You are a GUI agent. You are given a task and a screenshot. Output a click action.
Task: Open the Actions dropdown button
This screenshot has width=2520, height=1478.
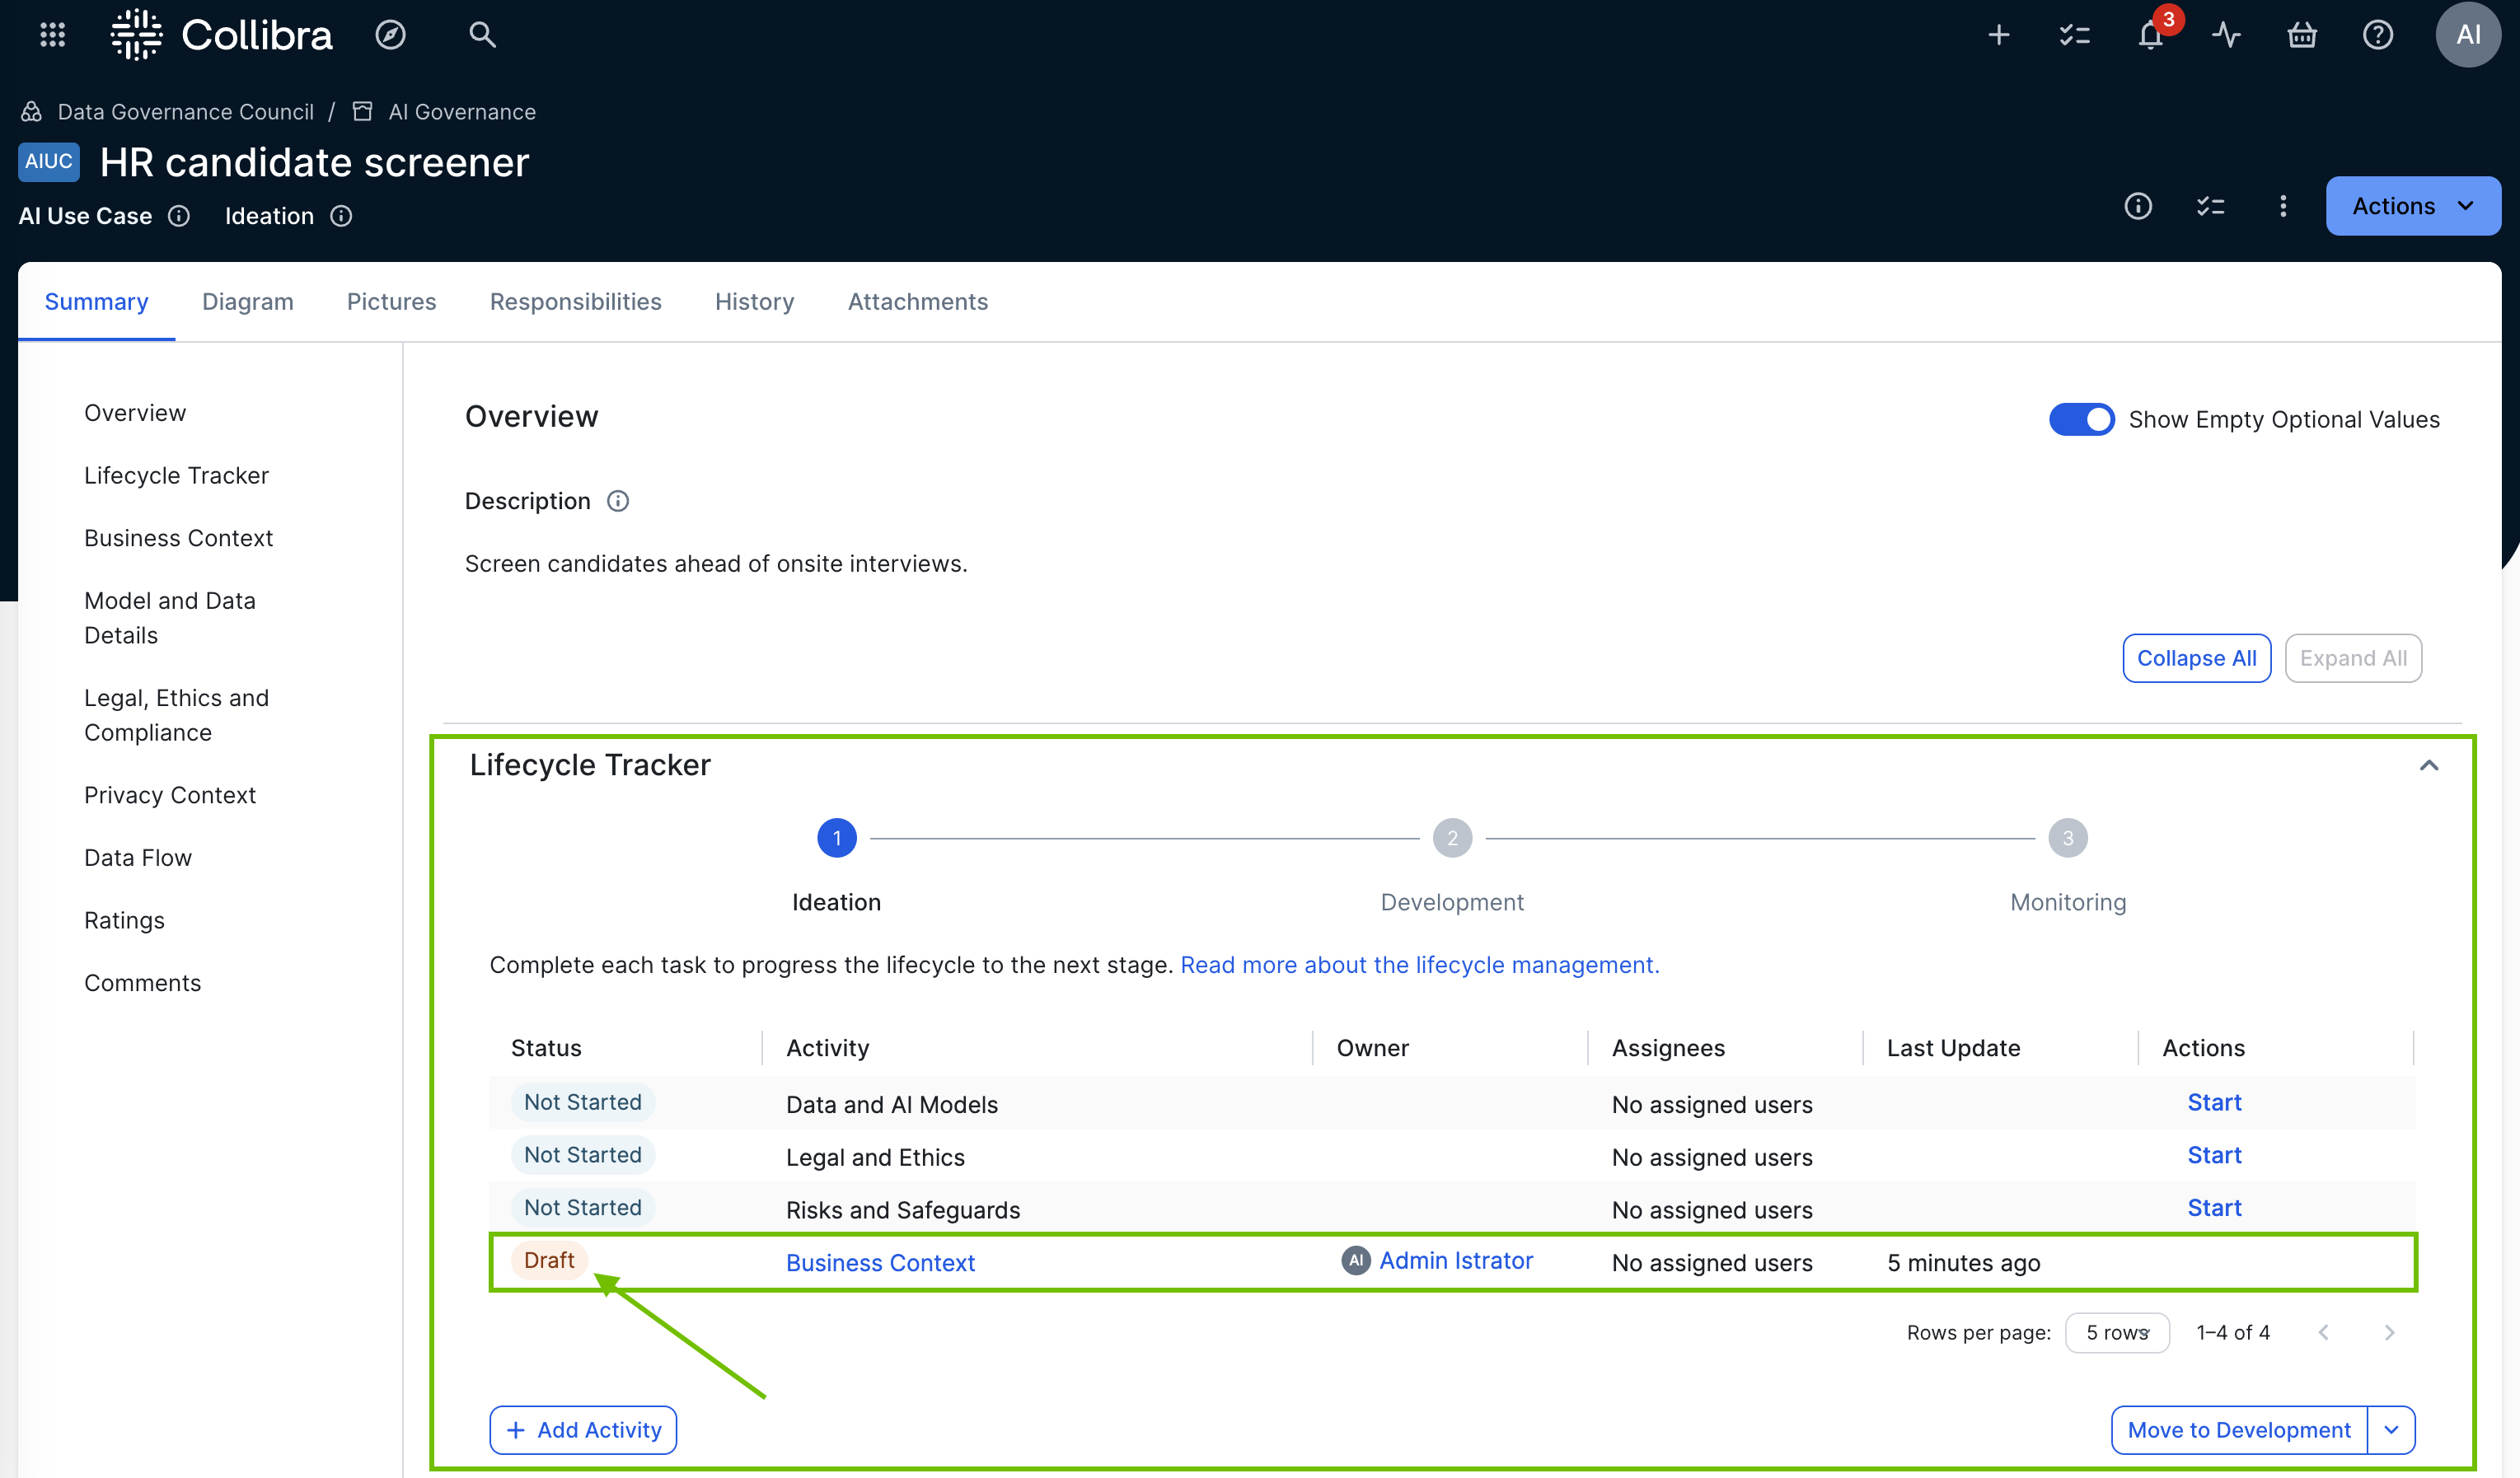click(x=2412, y=206)
